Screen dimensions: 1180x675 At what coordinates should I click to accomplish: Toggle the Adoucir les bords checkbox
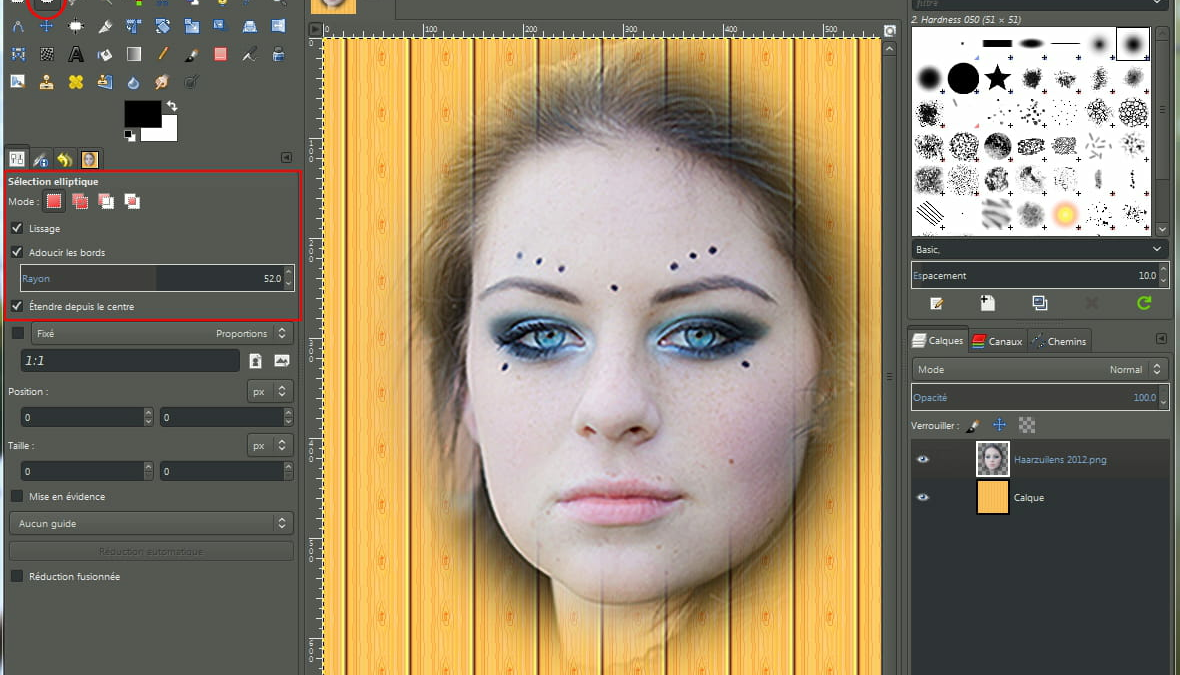17,253
